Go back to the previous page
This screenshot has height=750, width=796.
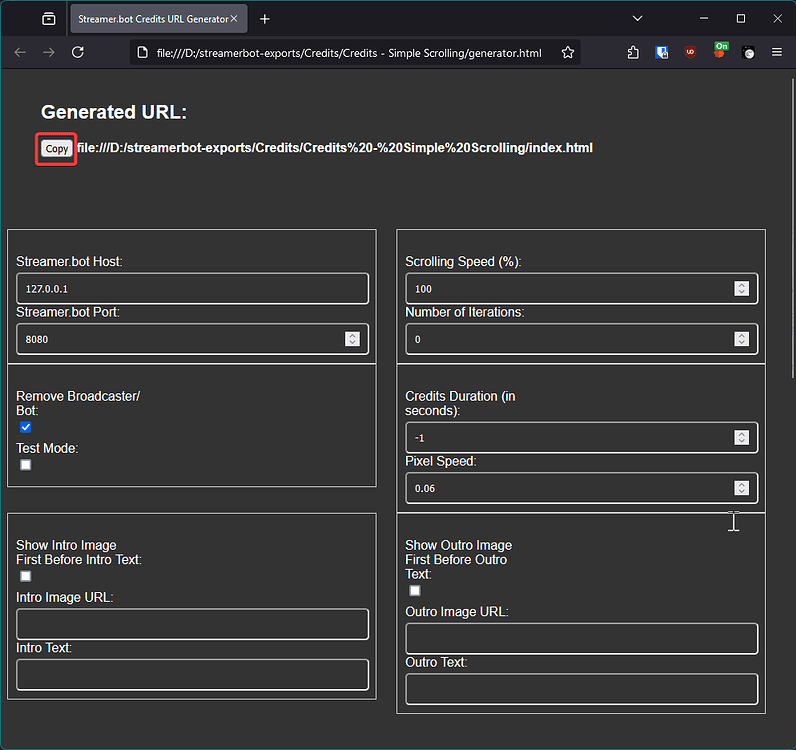(20, 52)
